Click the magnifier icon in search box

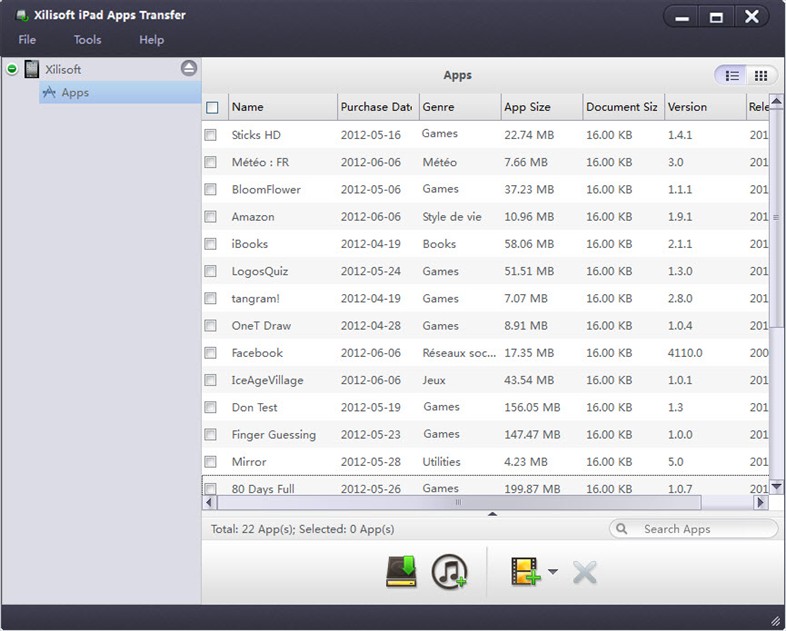pos(622,529)
